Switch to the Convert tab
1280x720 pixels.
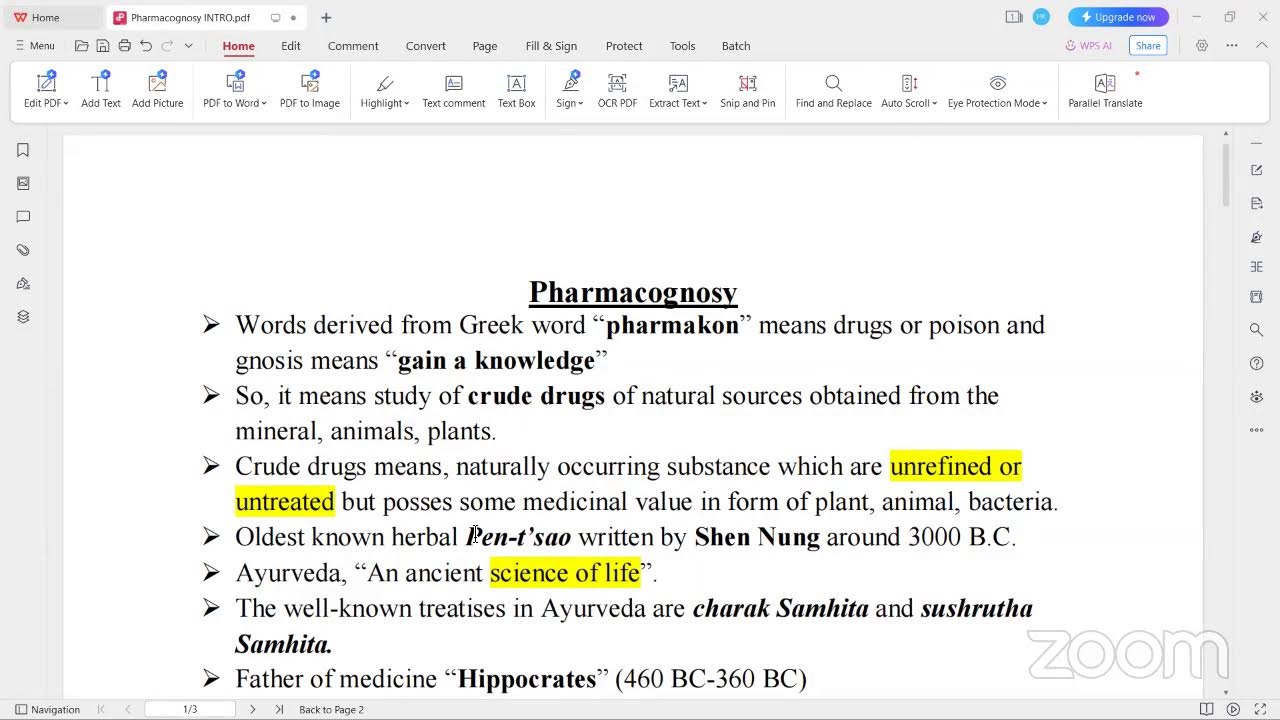(x=426, y=46)
